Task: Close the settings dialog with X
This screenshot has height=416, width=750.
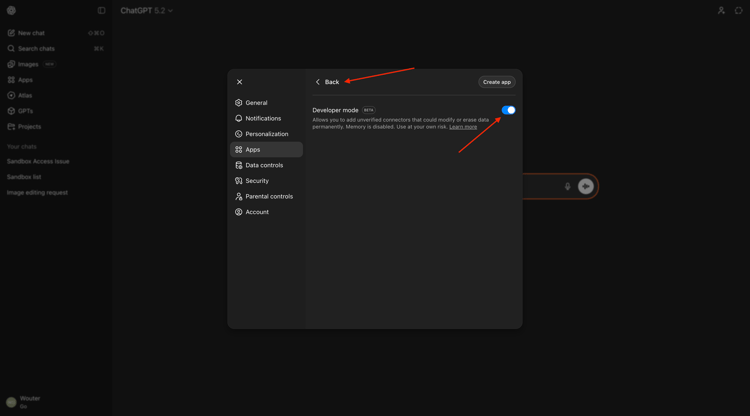Action: point(240,82)
